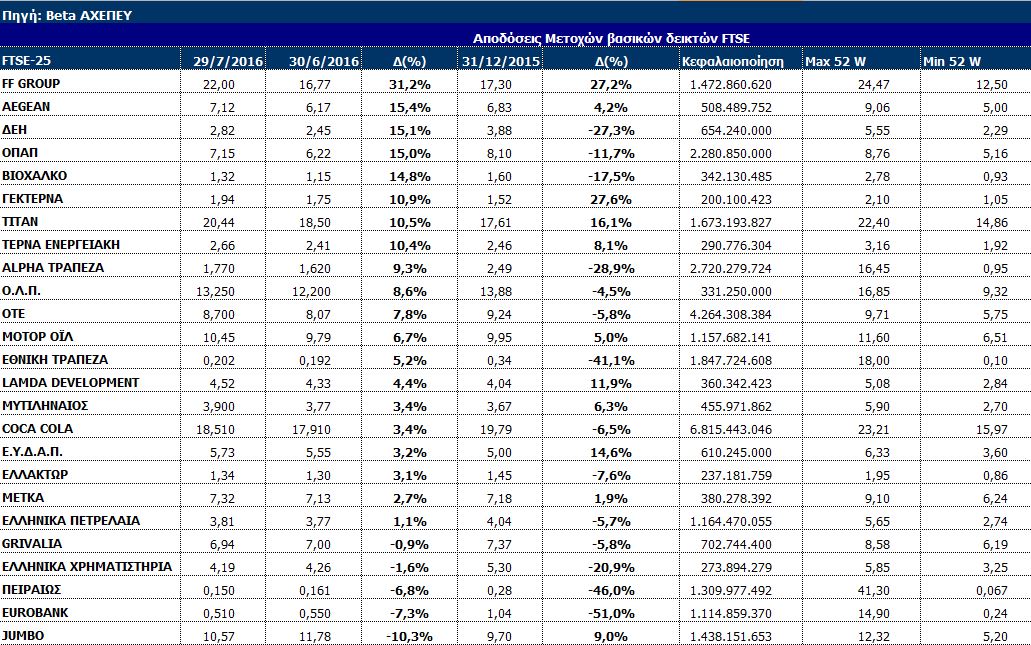The height and width of the screenshot is (645, 1031).
Task: Select the COCA COLA row label
Action: pyautogui.click(x=37, y=429)
